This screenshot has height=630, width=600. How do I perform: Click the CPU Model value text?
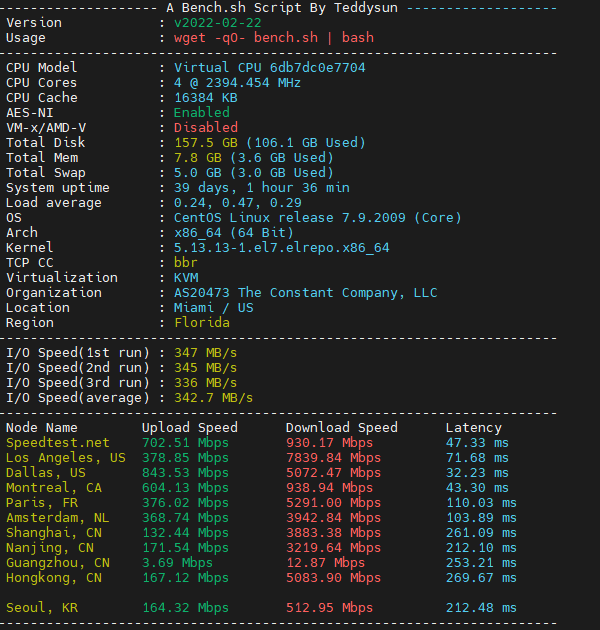tap(269, 68)
